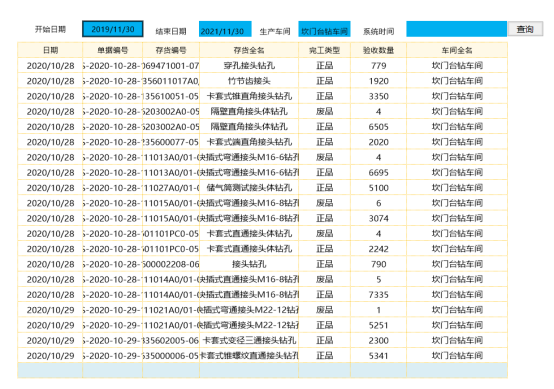
Task: Click the 系统时间 label
Action: point(378,31)
